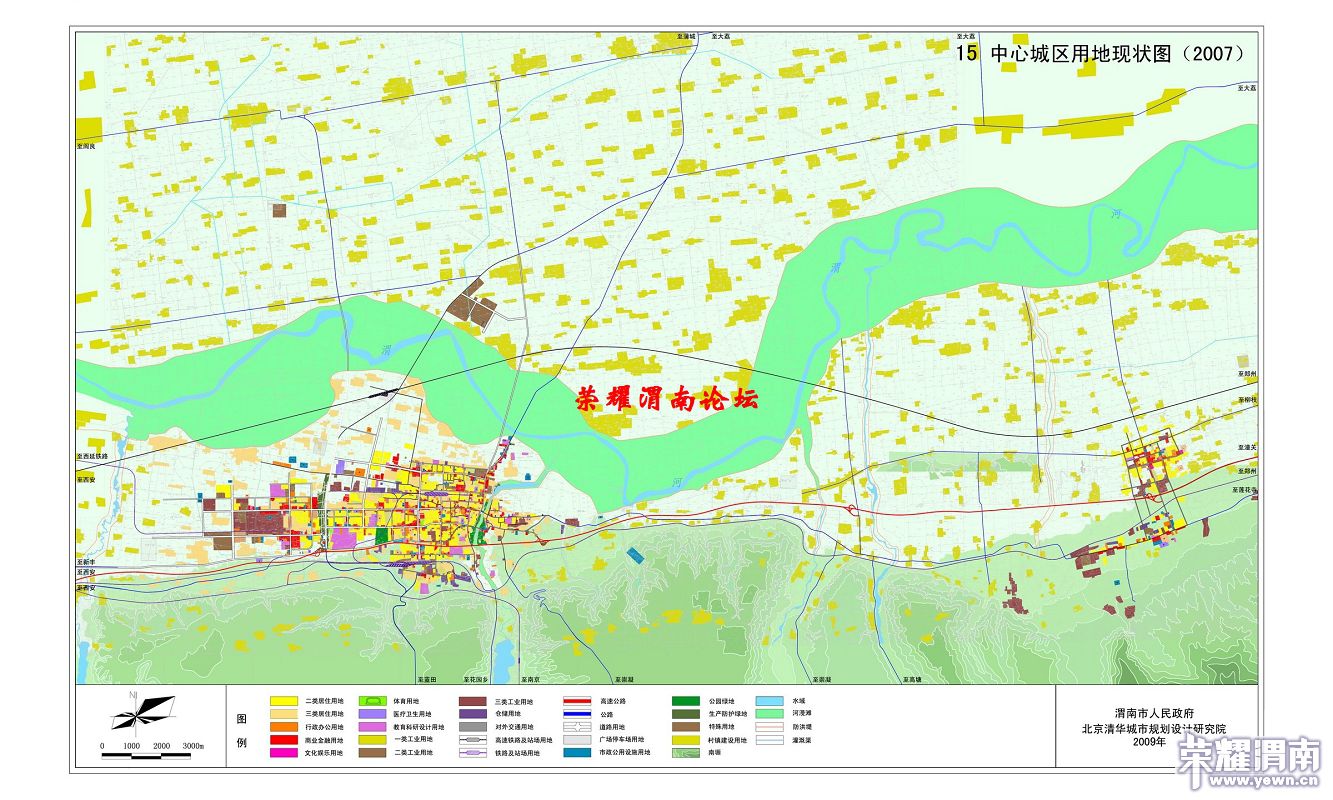
Task: Click the red 商业金融用地 swatch
Action: 283,740
